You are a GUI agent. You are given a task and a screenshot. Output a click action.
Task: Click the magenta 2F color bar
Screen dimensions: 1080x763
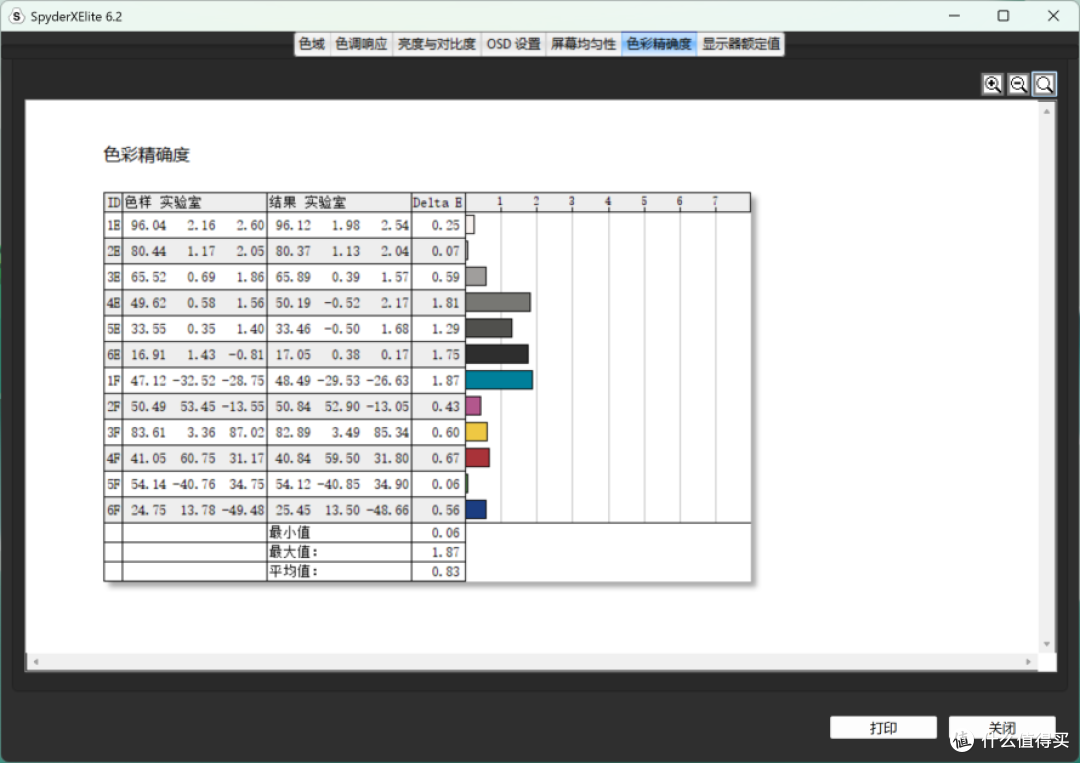[474, 406]
